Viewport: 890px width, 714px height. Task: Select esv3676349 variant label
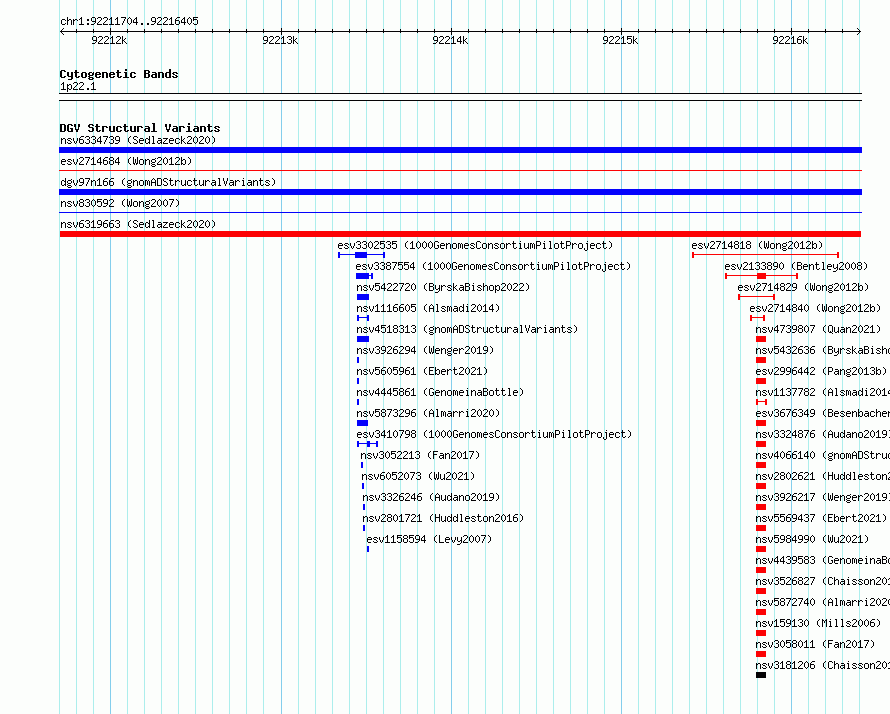[822, 413]
